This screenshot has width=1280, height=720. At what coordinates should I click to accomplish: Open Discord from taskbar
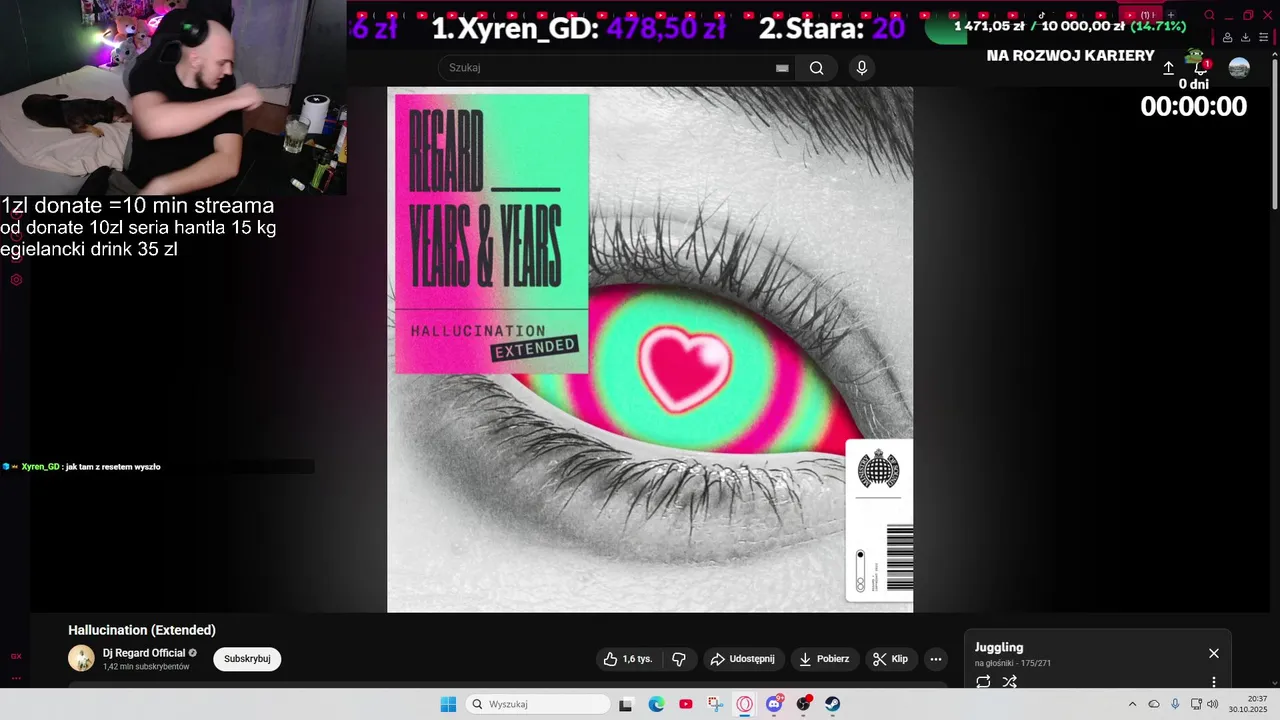coord(774,704)
